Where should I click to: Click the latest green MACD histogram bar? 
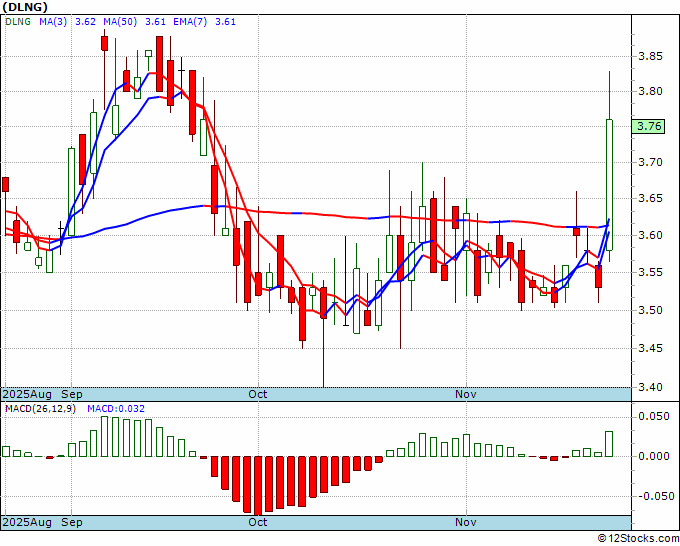[x=609, y=444]
